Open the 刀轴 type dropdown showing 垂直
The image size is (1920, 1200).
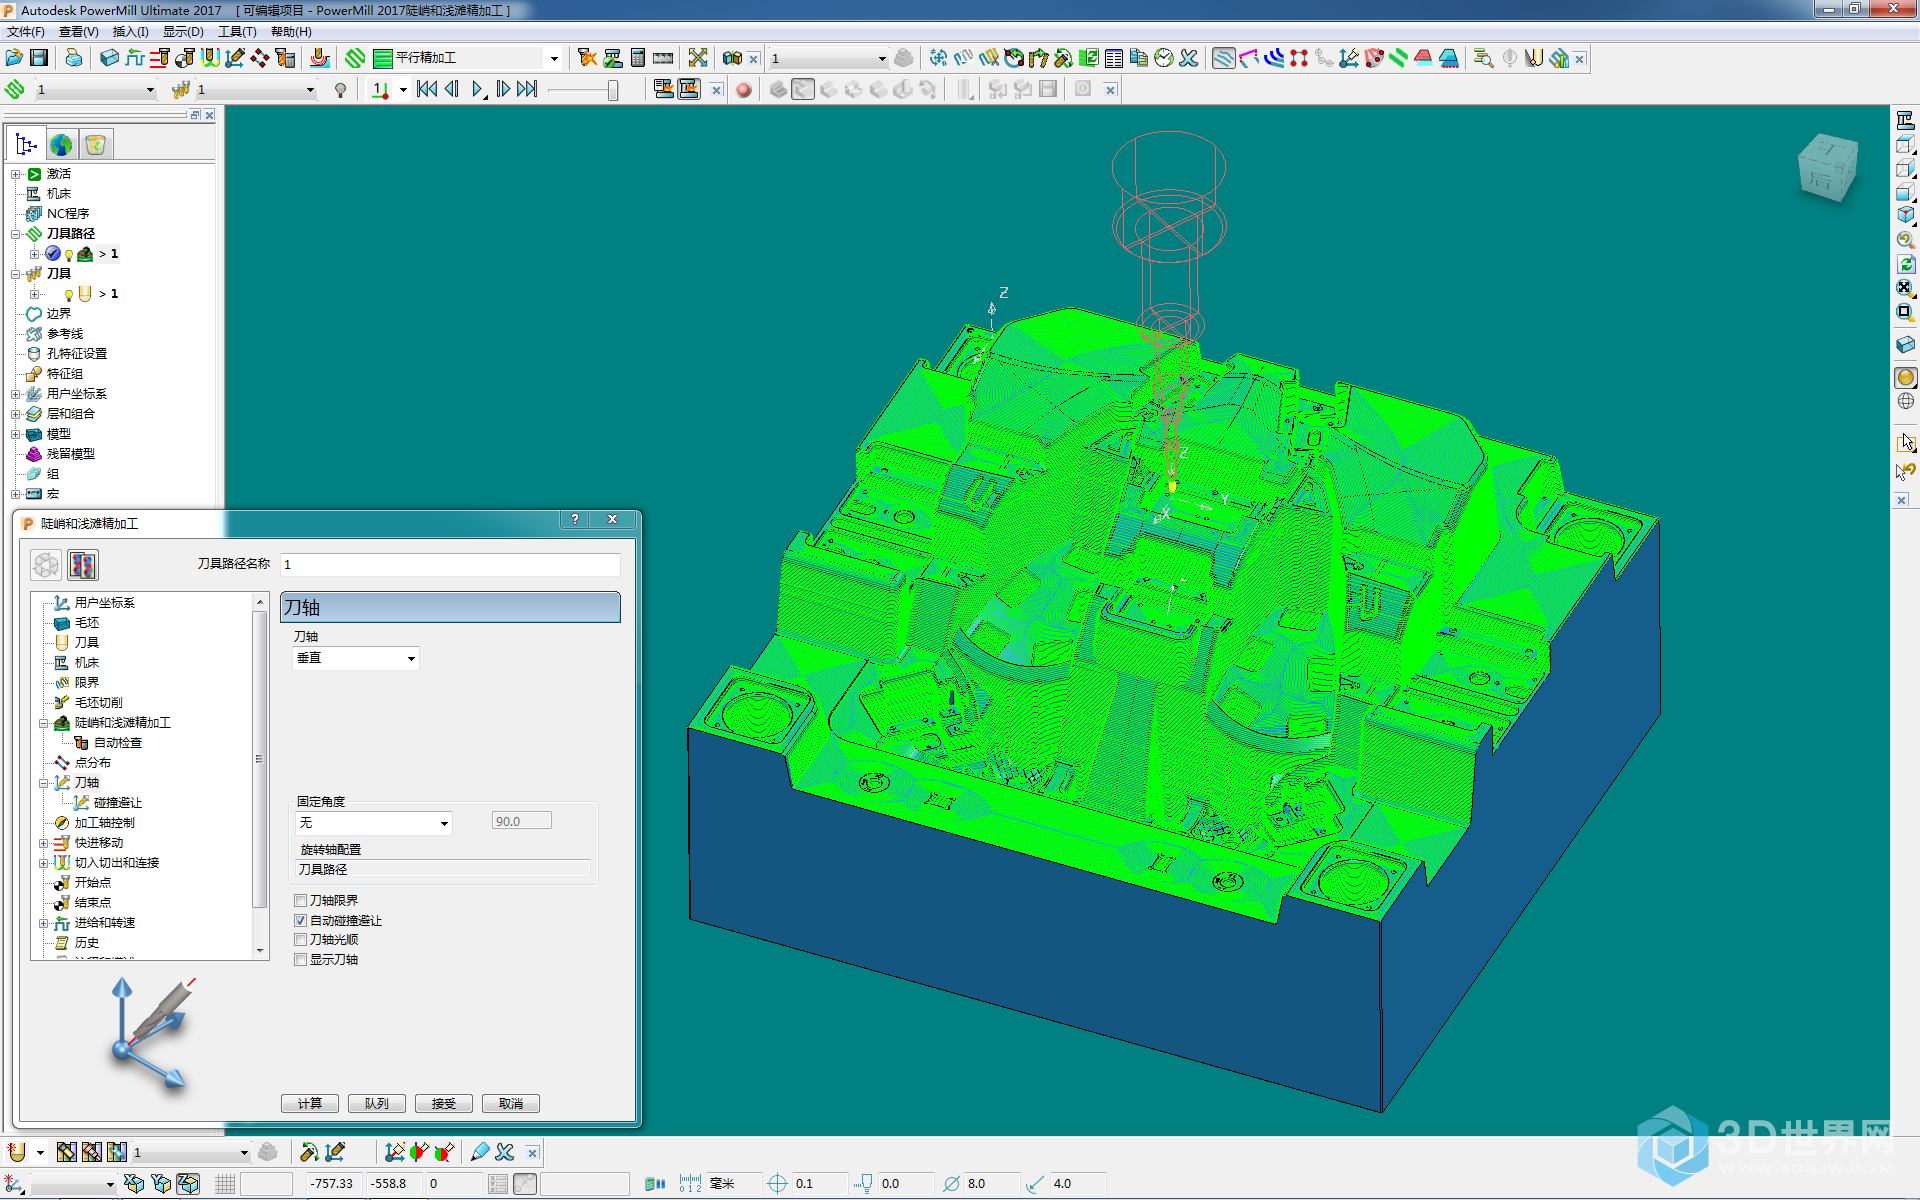(x=356, y=658)
